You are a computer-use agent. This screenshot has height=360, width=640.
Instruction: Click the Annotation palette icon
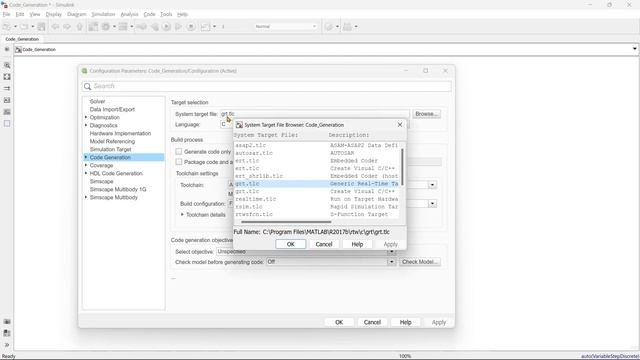tap(7, 100)
